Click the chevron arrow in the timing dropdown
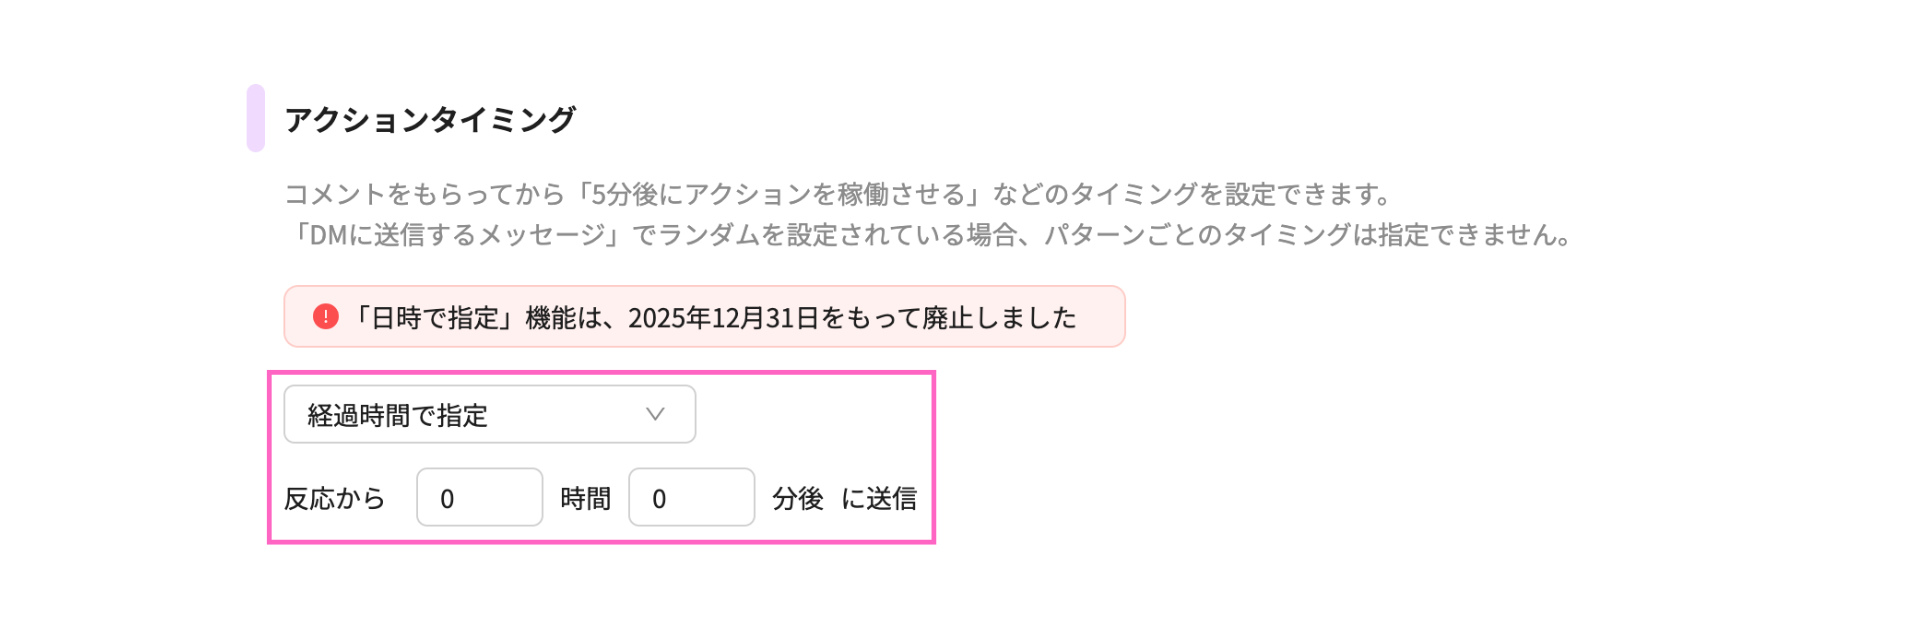This screenshot has width=1920, height=640. (x=655, y=414)
